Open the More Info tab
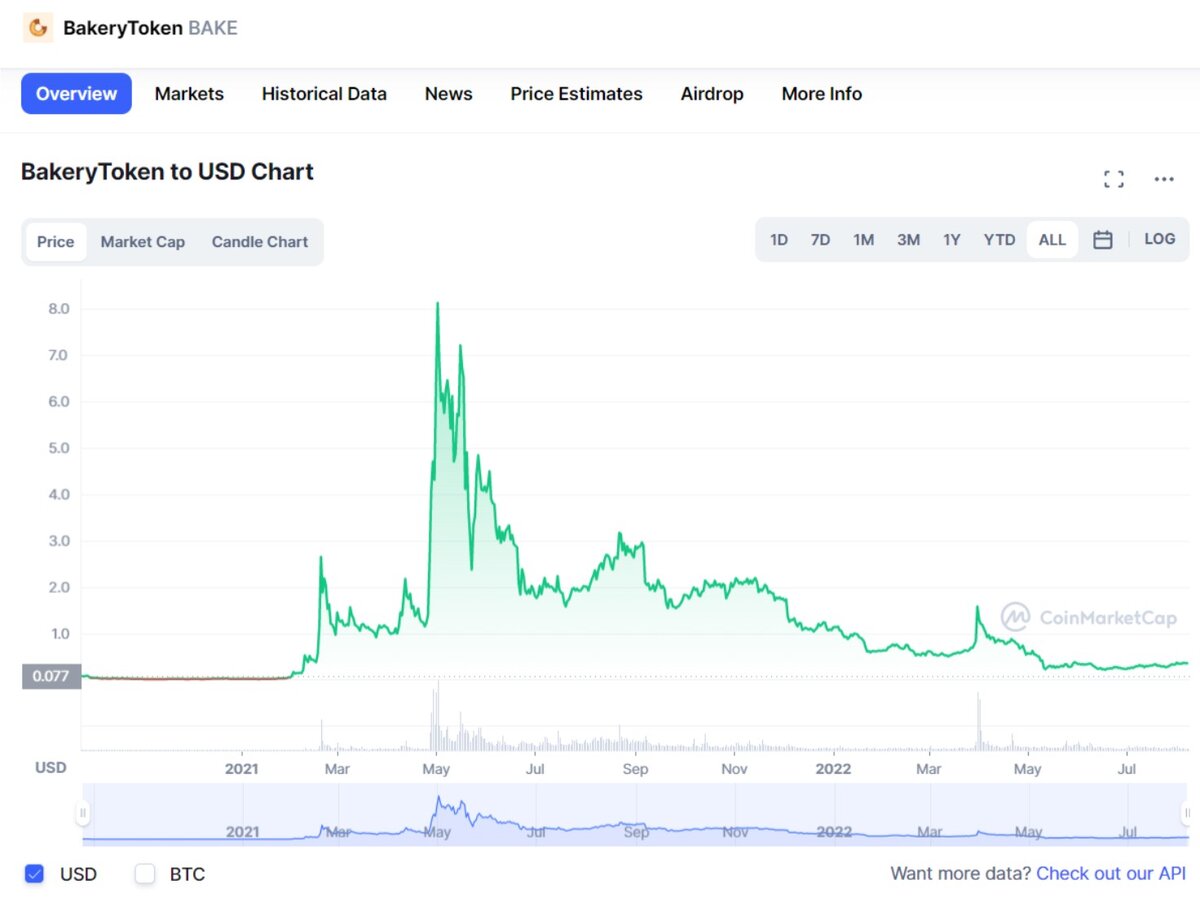This screenshot has width=1200, height=897. (821, 94)
